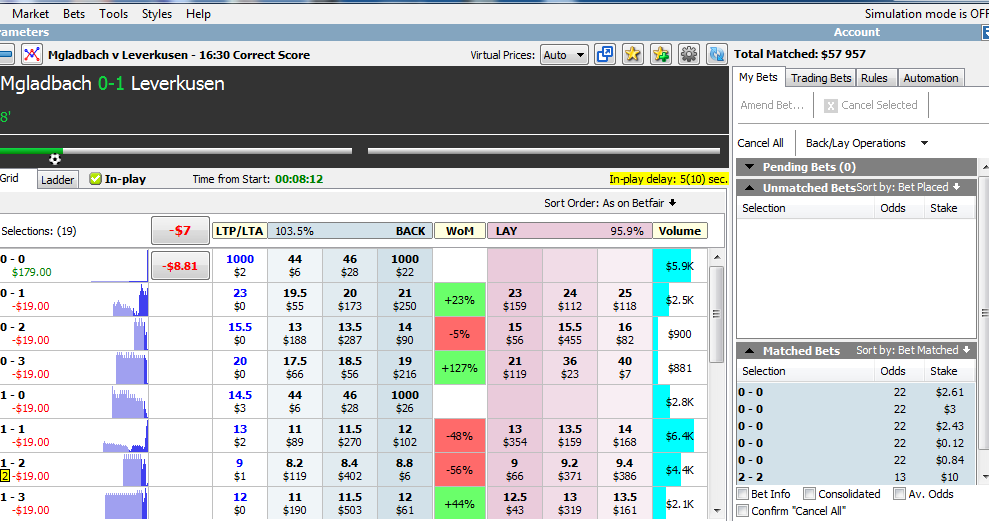Click the green In-play status indicator

95,179
